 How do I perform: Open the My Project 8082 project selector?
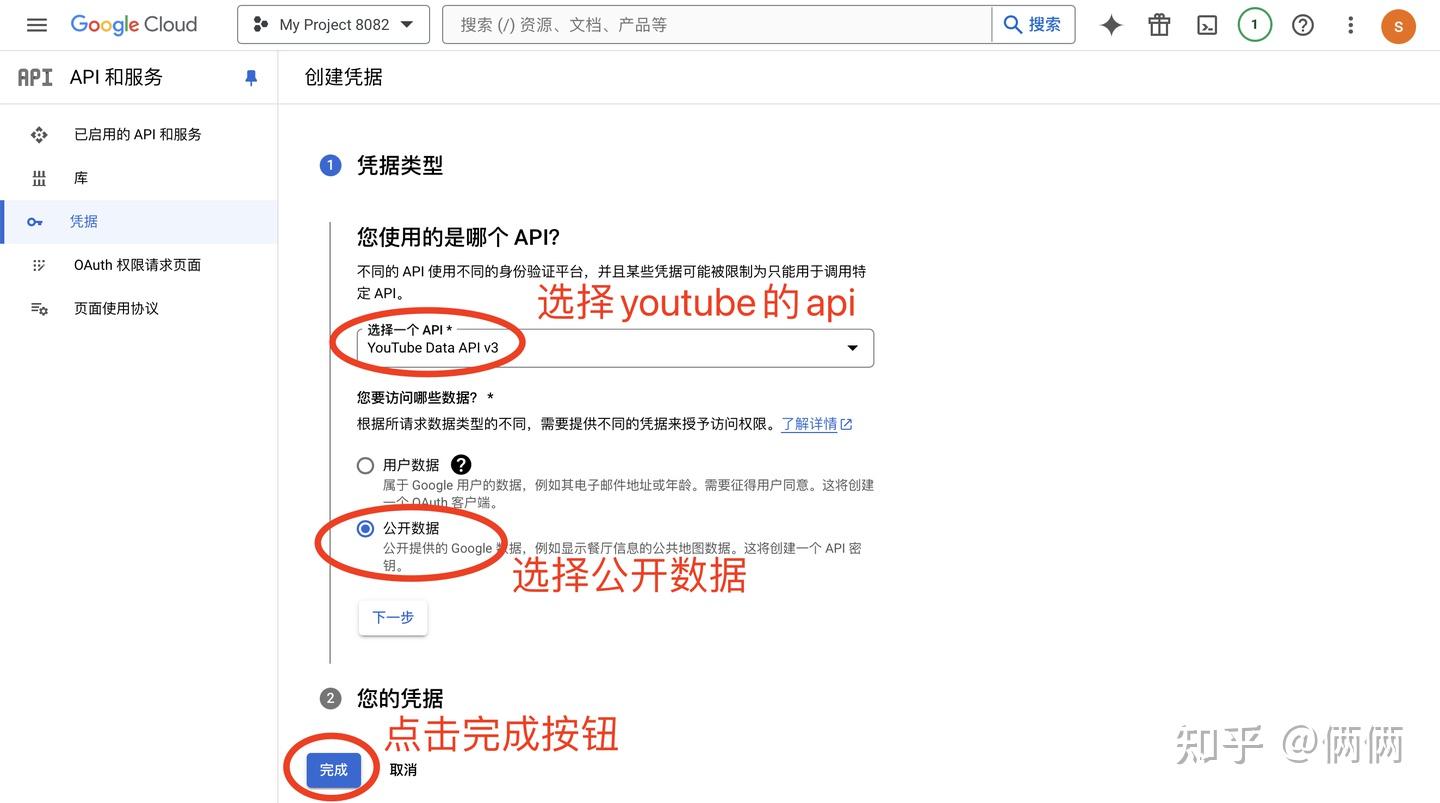[333, 24]
